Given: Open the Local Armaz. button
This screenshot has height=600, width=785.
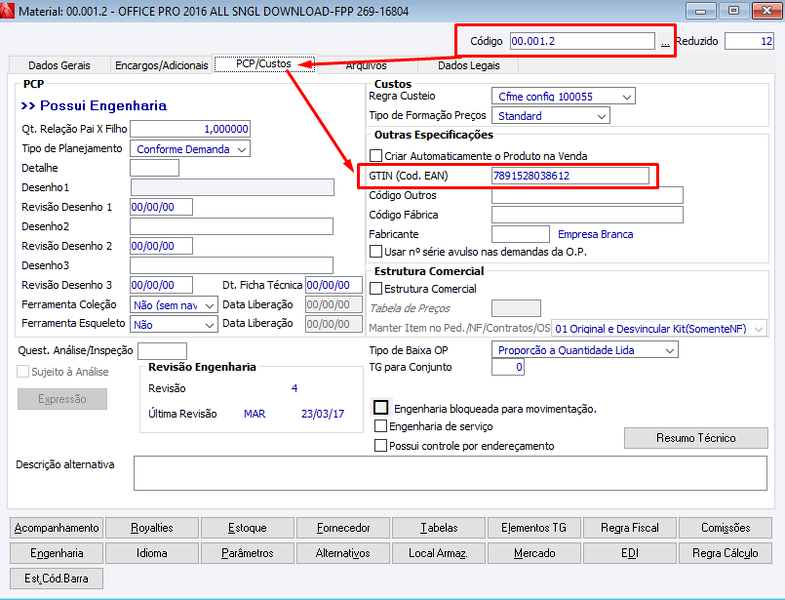Looking at the screenshot, I should click(439, 553).
